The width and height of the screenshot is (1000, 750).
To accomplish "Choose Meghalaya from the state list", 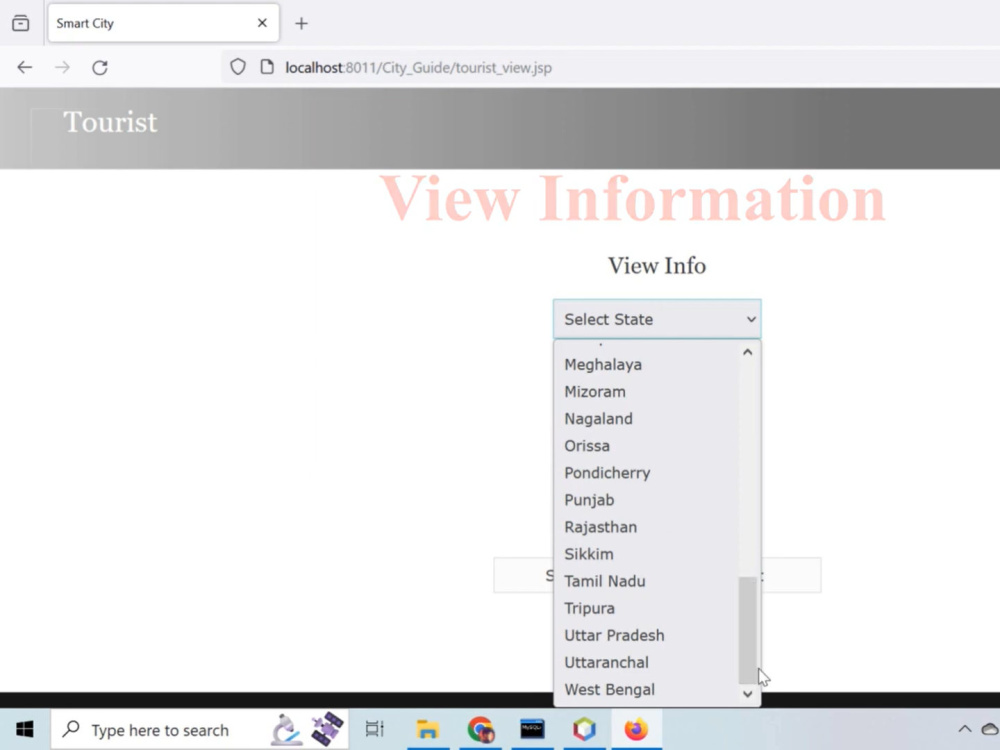I will tap(646, 365).
